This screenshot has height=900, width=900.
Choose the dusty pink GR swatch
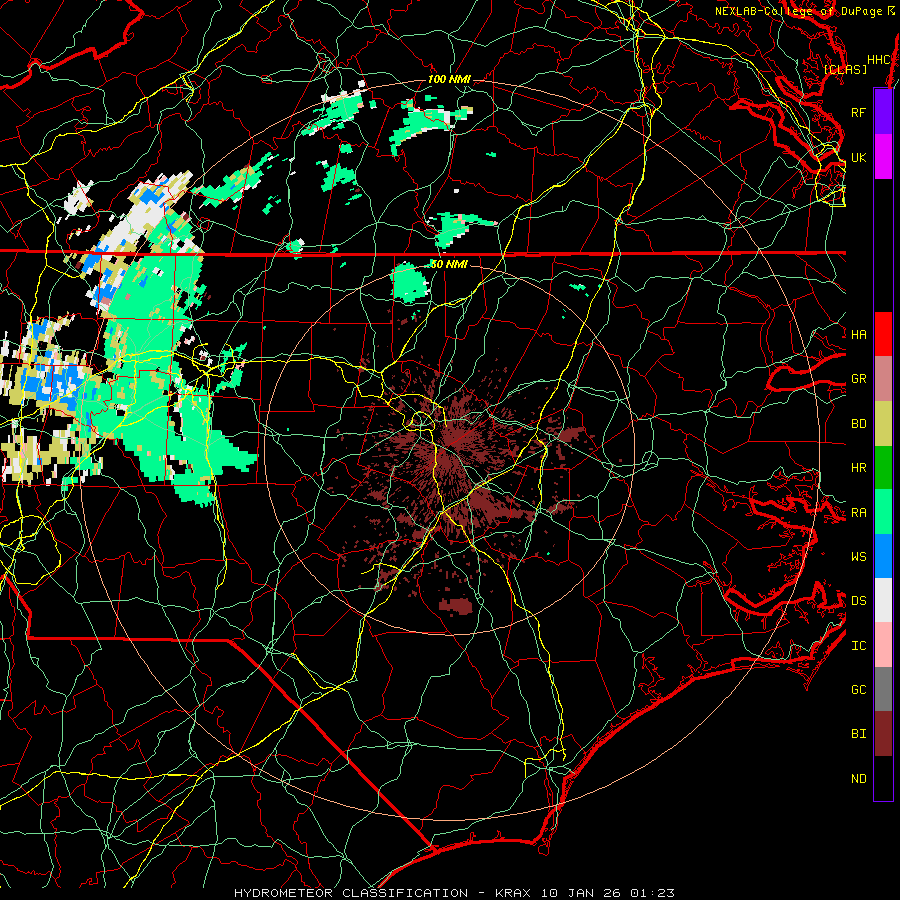pos(883,379)
